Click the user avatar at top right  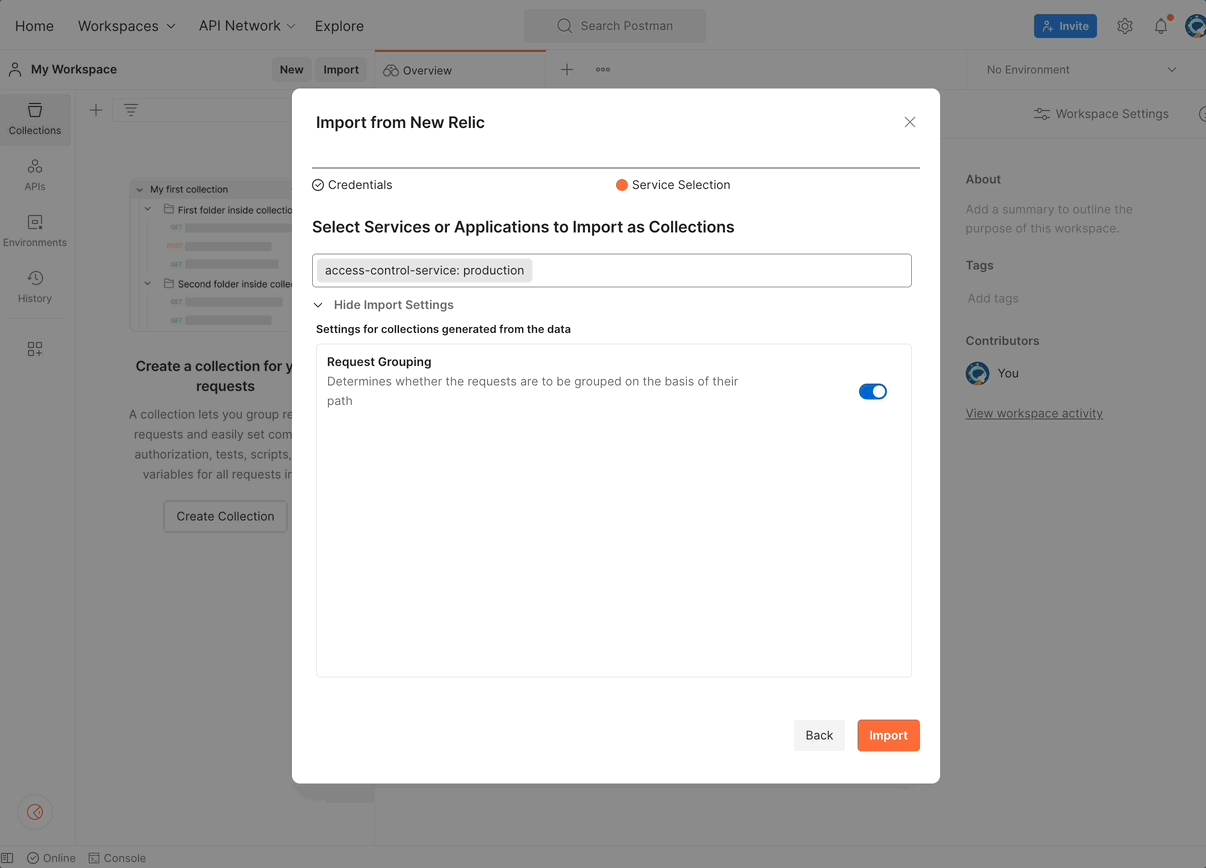tap(1195, 26)
